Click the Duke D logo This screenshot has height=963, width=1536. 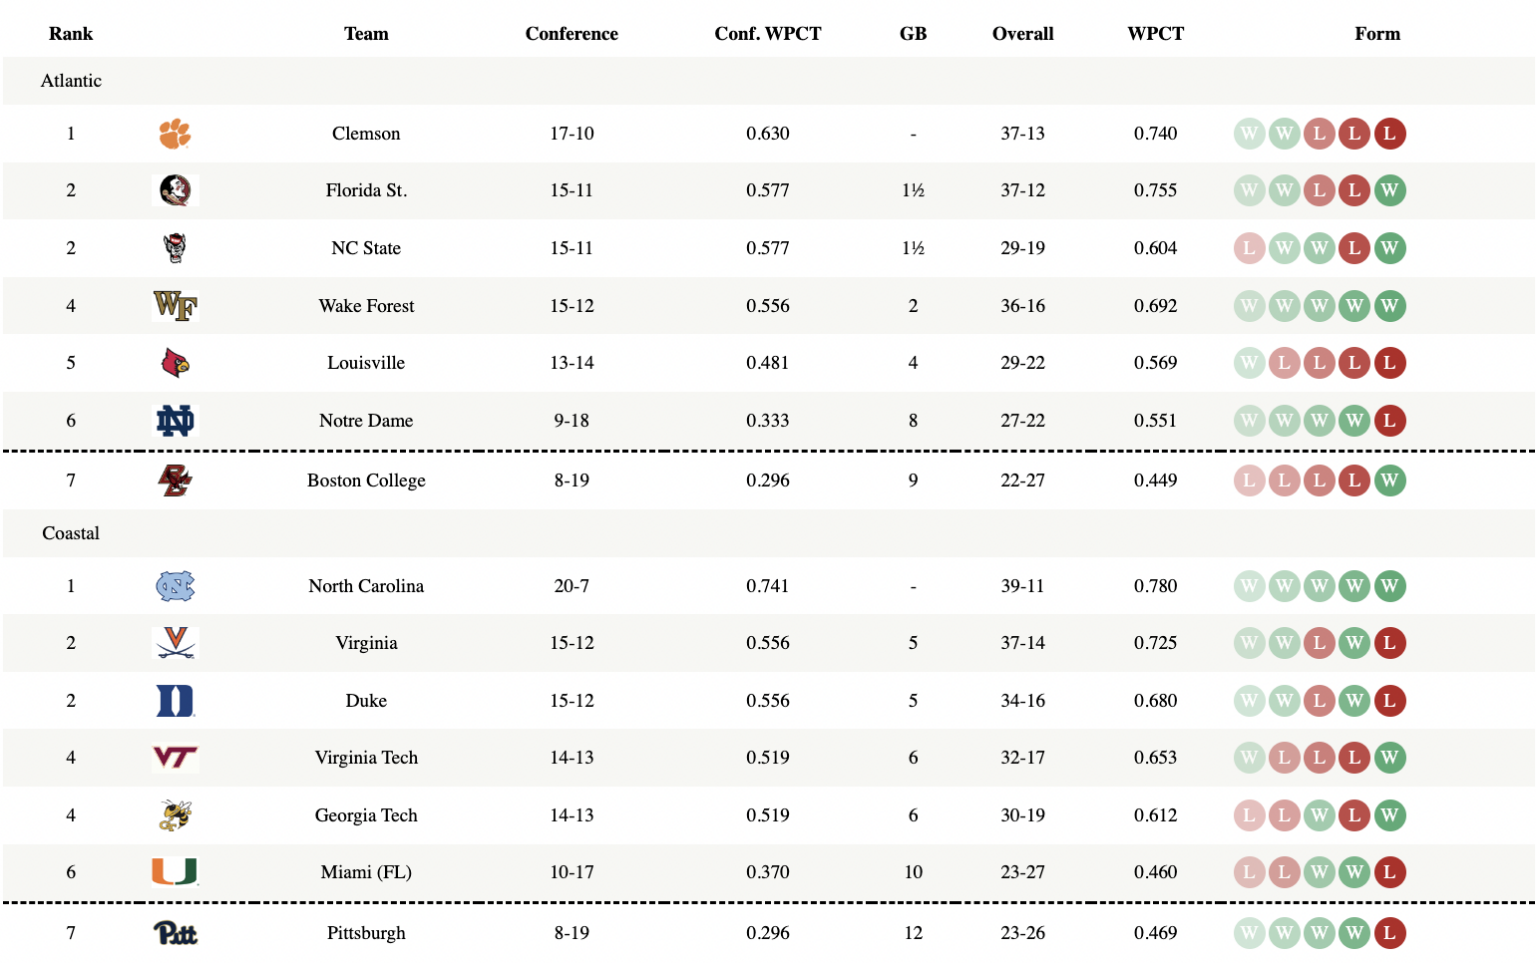click(175, 701)
